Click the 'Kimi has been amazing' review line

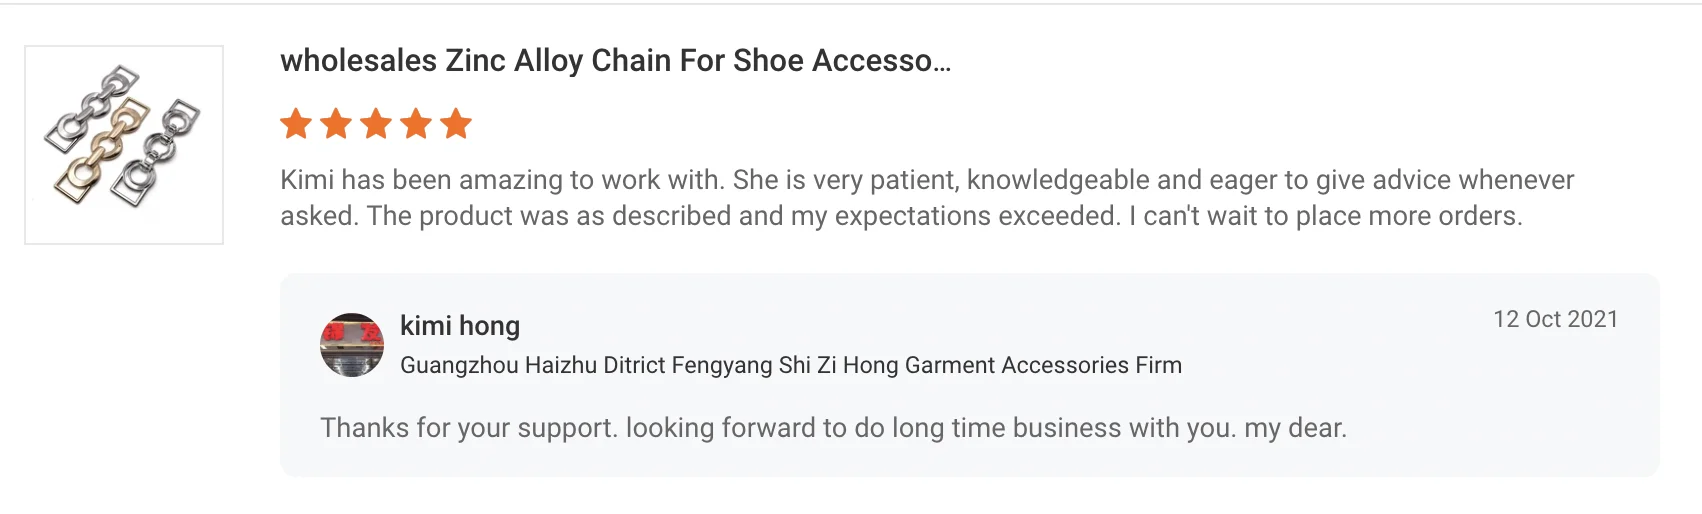(500, 180)
